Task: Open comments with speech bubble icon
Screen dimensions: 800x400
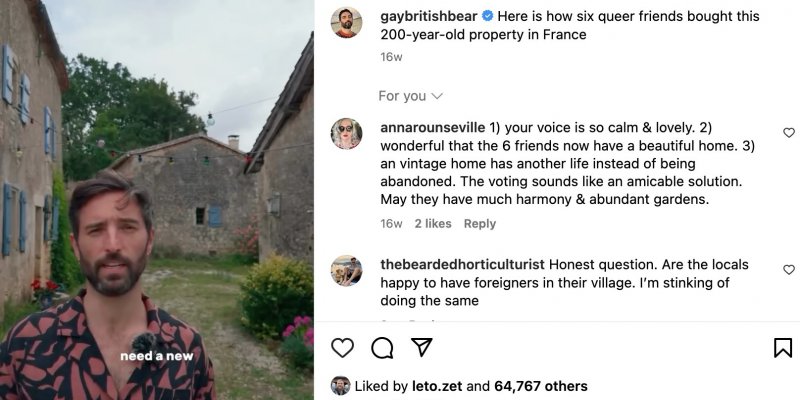Action: 382,348
